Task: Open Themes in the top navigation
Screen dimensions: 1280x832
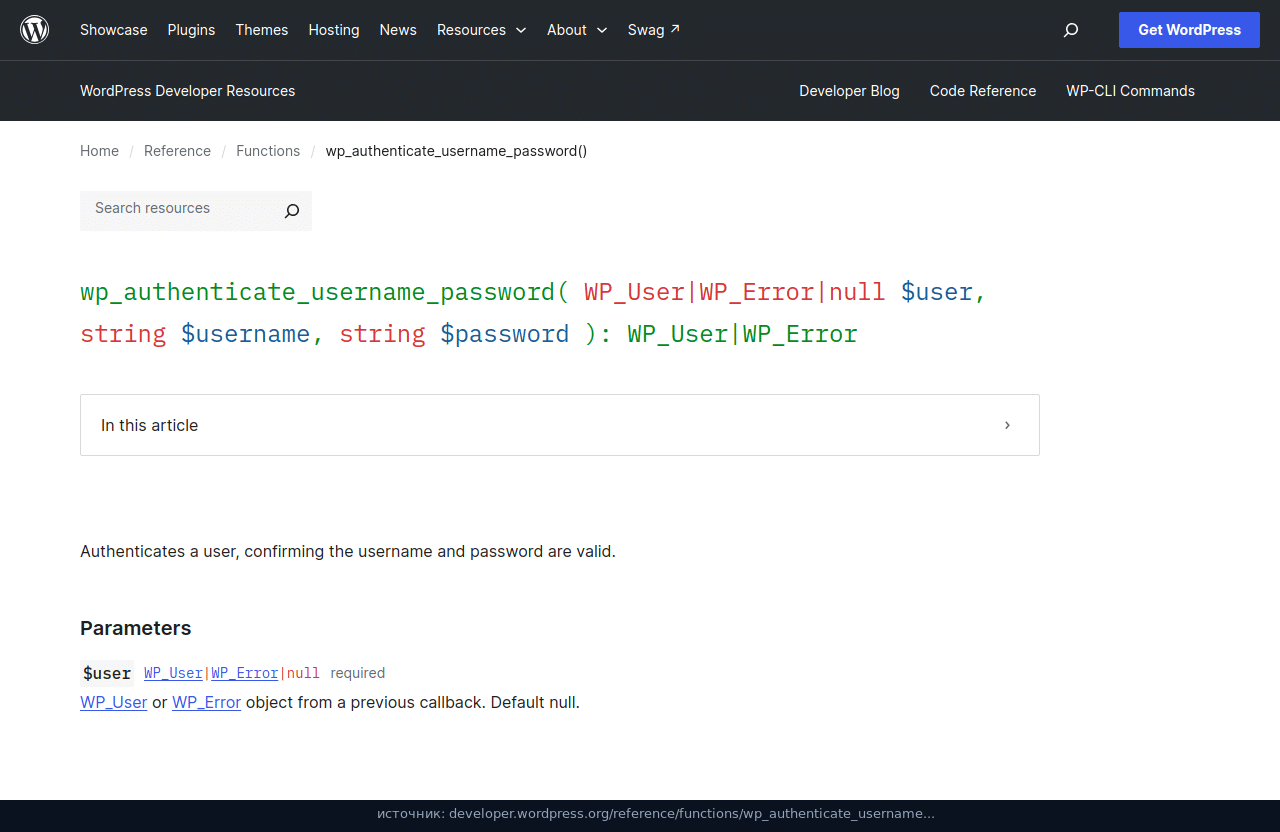Action: pyautogui.click(x=262, y=30)
